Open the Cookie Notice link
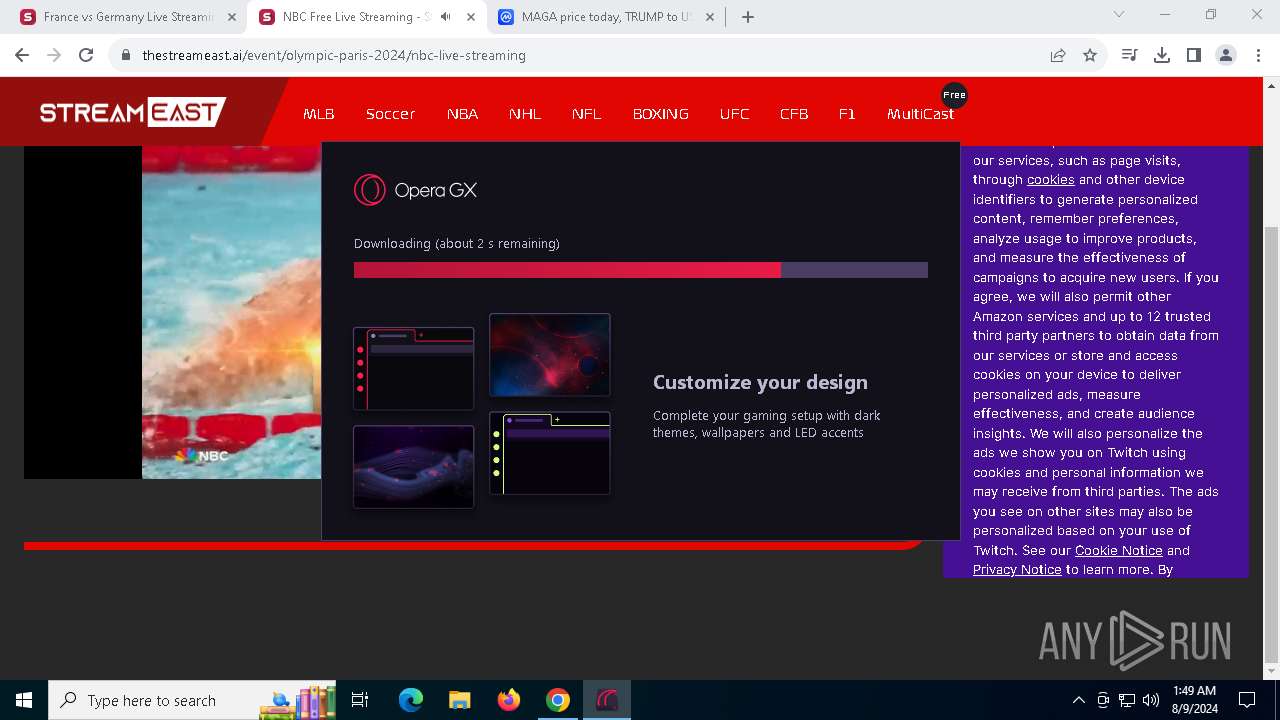1280x720 pixels. tap(1118, 551)
